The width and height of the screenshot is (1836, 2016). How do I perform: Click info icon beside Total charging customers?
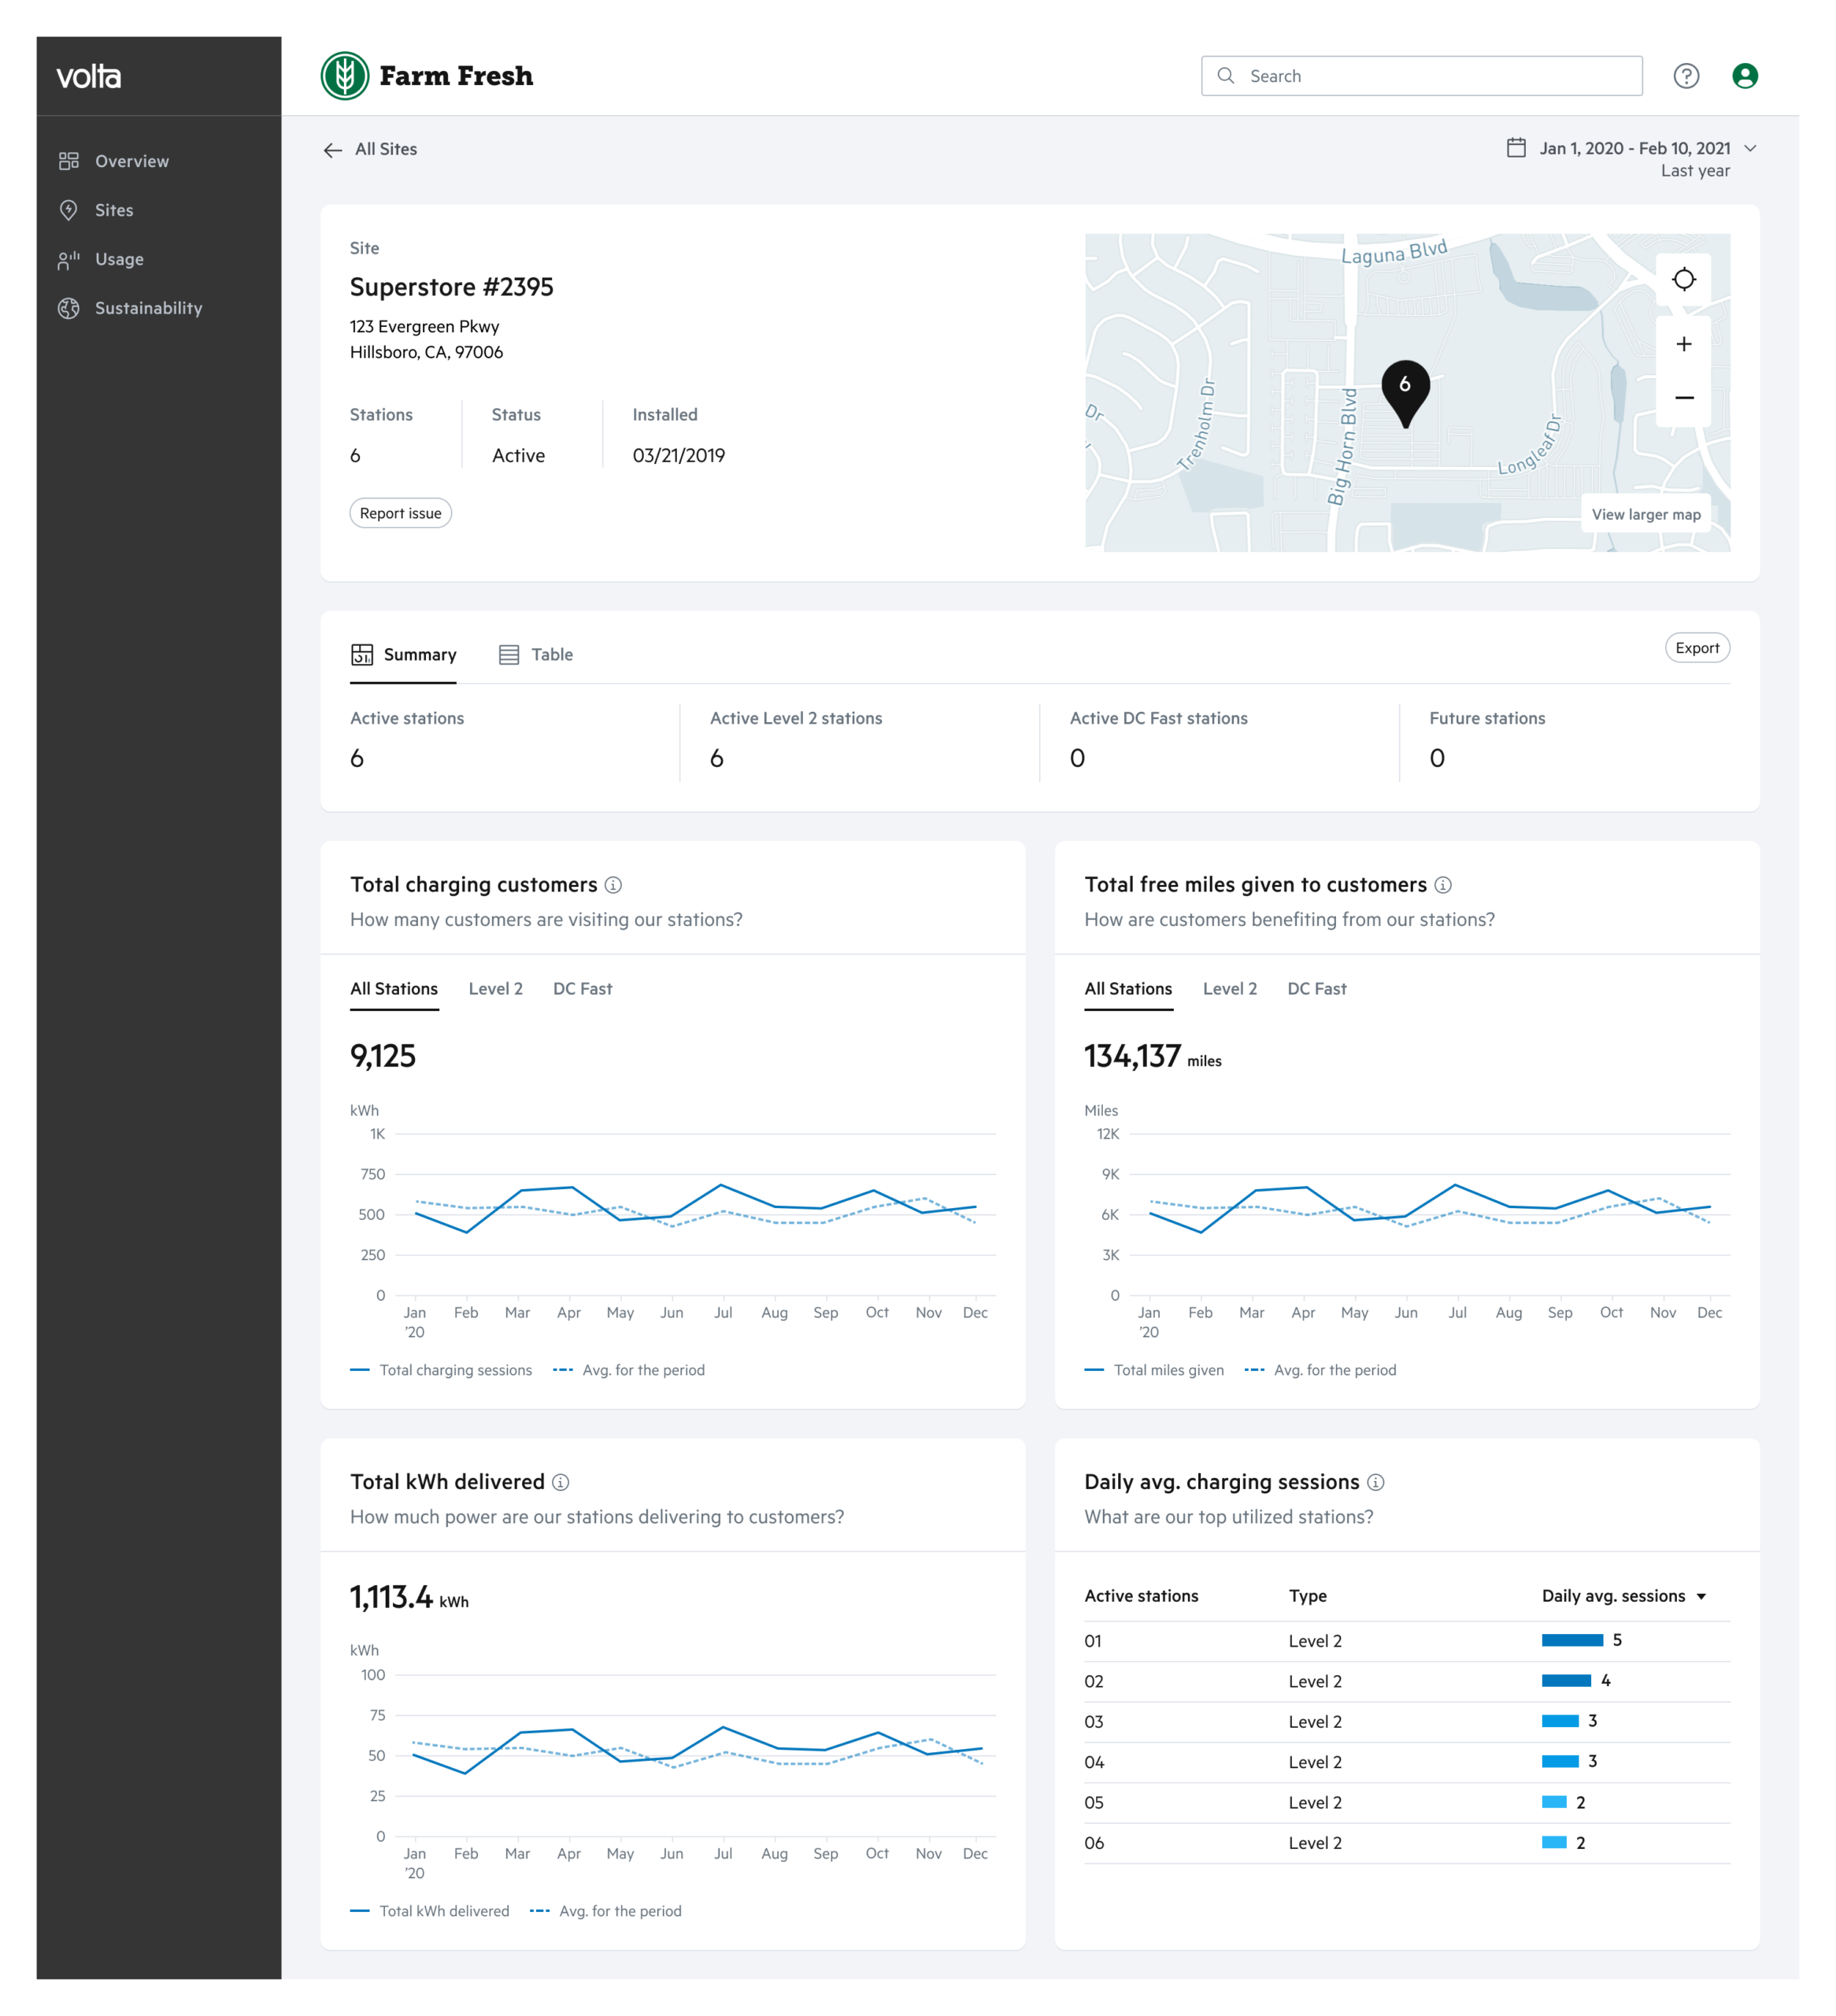point(614,885)
